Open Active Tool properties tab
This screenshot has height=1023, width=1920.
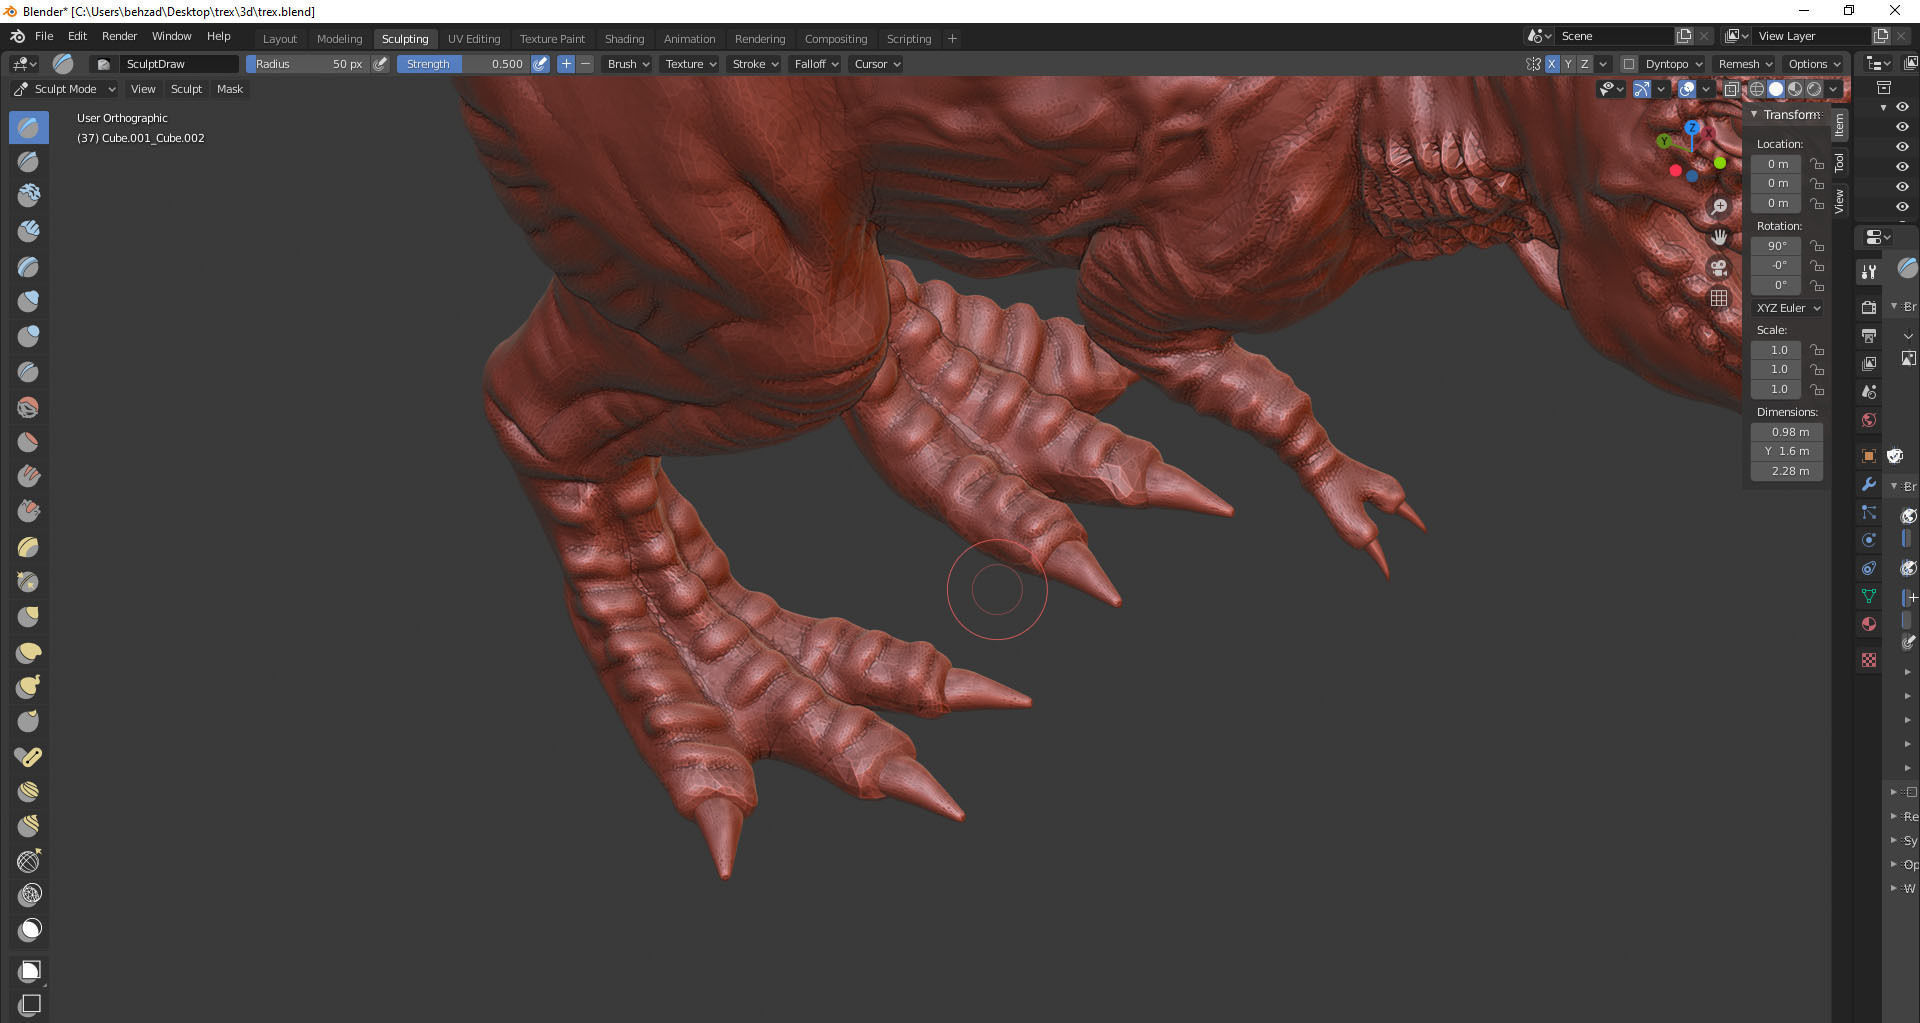tap(1868, 272)
